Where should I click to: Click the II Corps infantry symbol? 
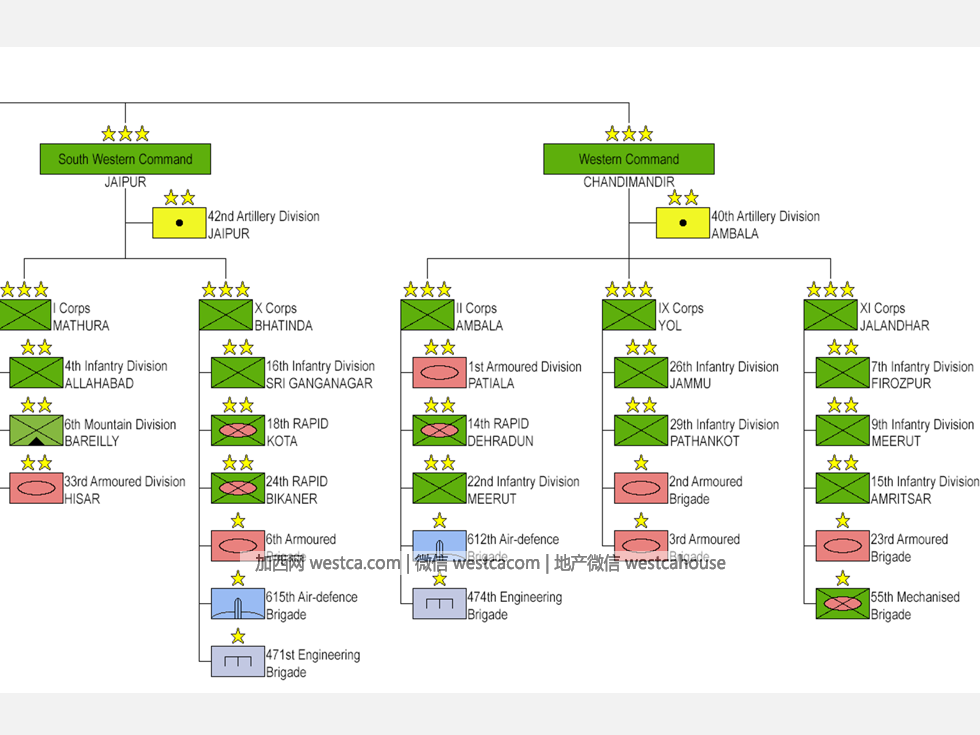click(428, 315)
